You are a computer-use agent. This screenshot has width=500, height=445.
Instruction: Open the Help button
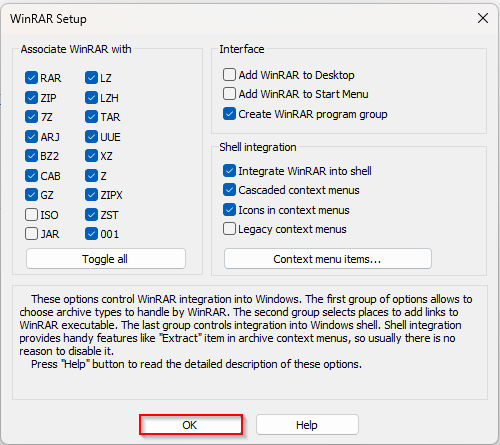(x=307, y=425)
